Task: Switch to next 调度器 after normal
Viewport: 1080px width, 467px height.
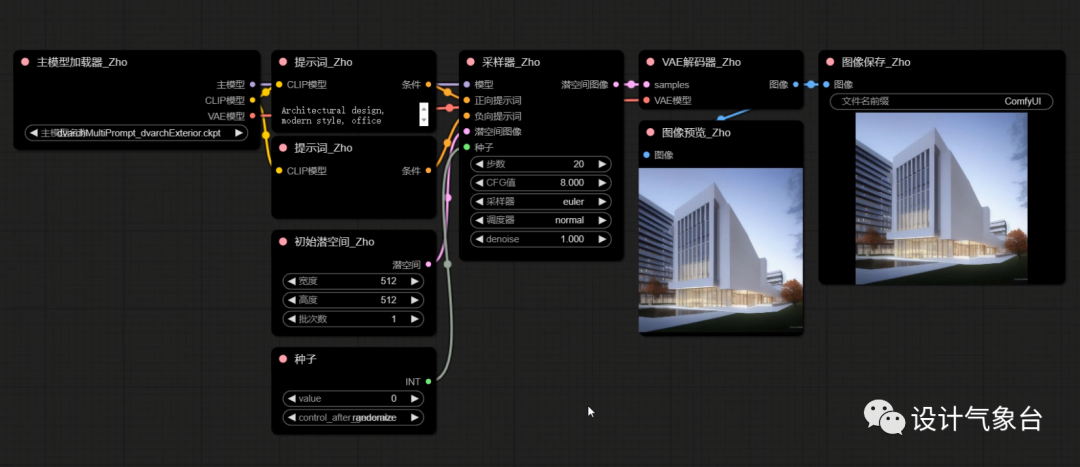Action: pyautogui.click(x=601, y=220)
